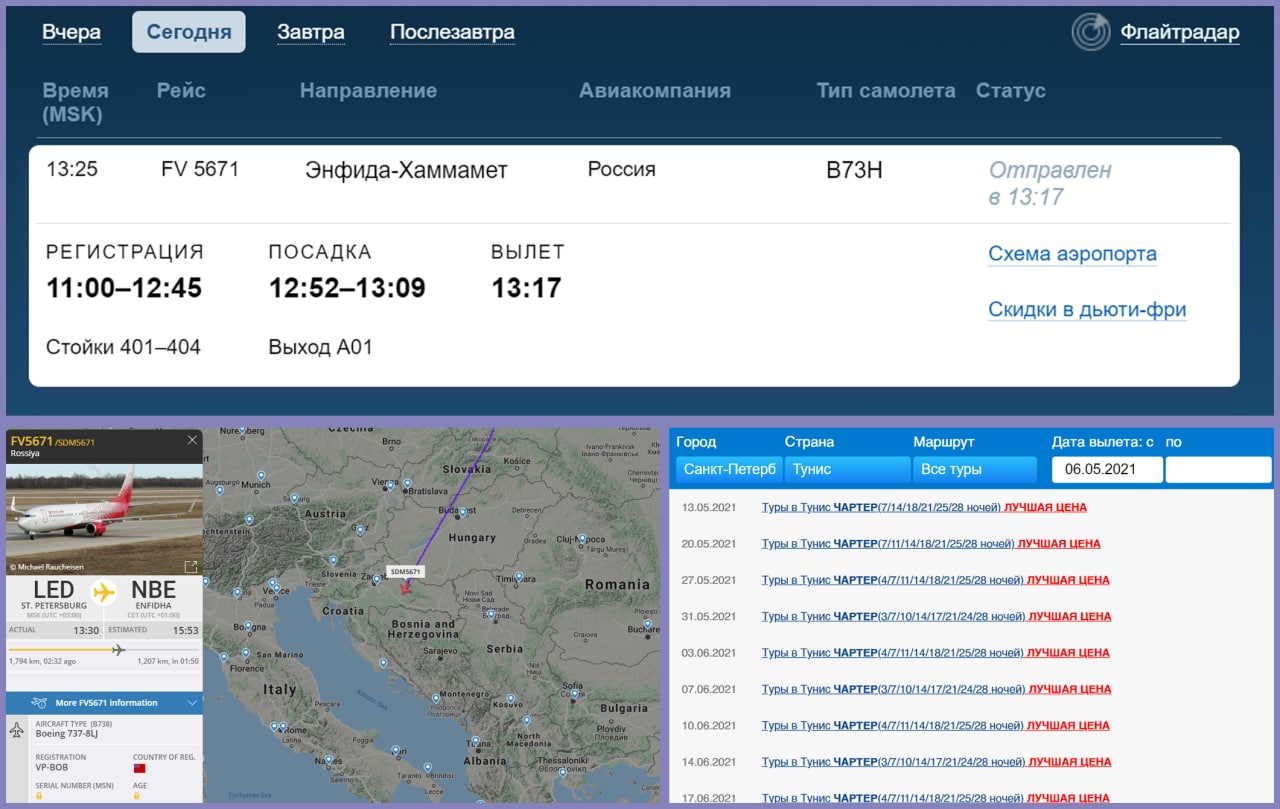Click the LED origin airport code

tap(54, 590)
